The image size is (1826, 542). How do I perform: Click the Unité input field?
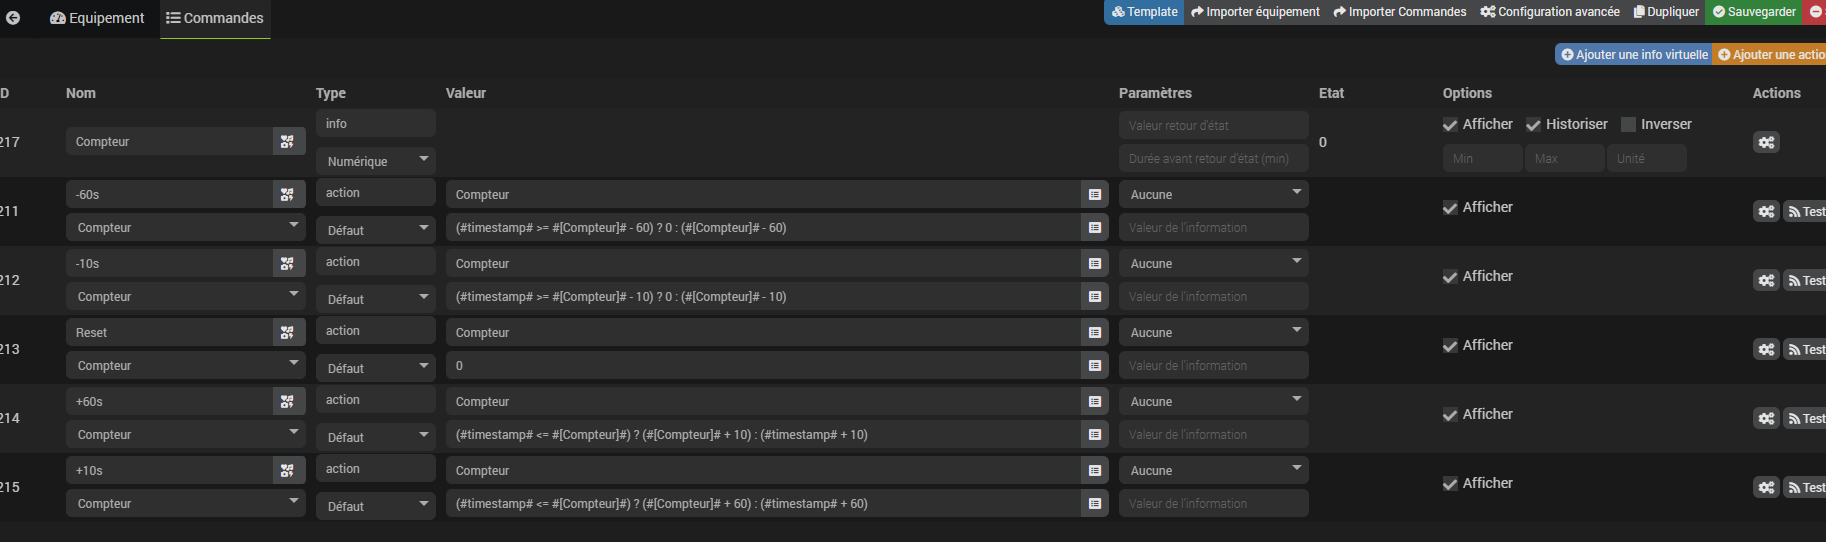[1646, 158]
